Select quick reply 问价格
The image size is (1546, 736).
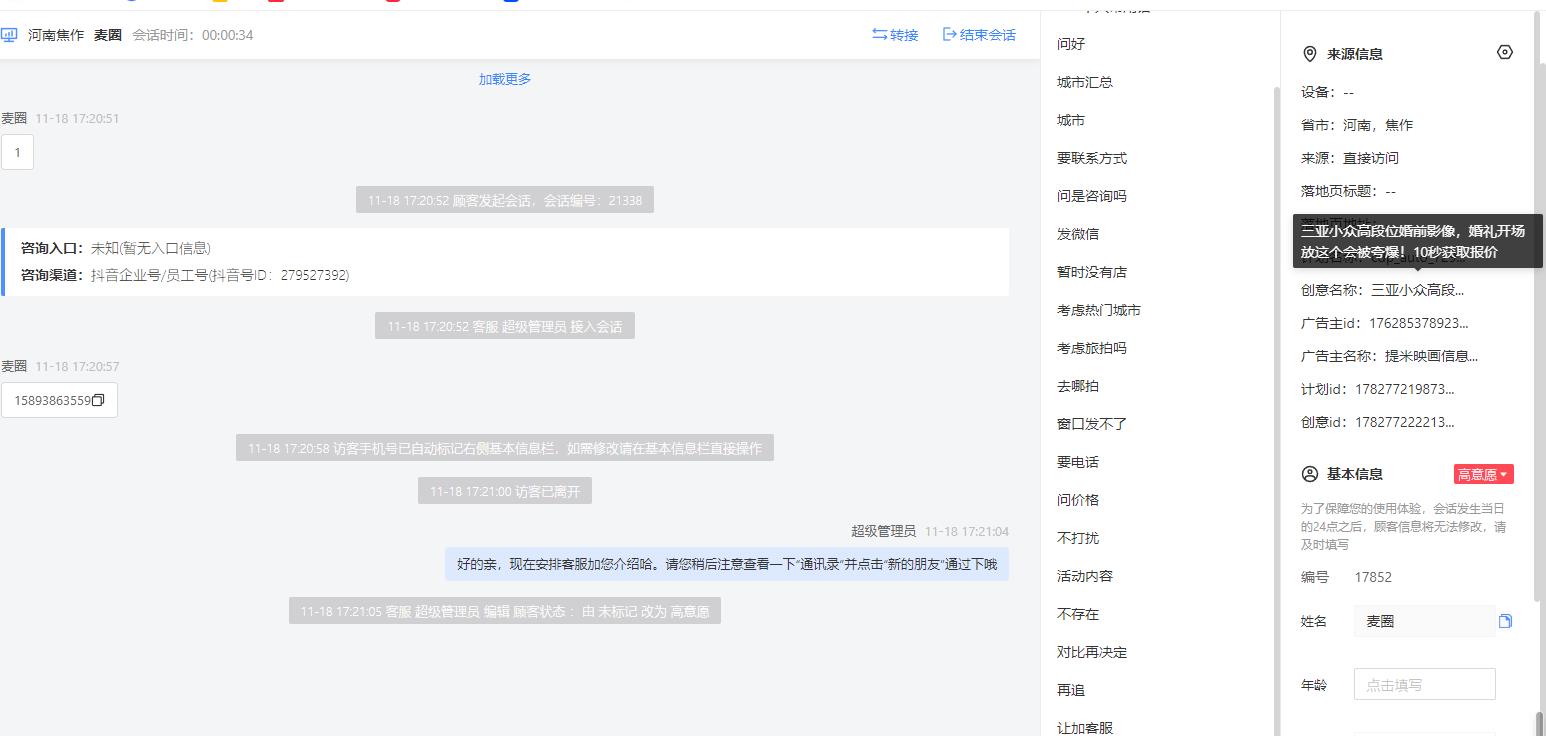(x=1078, y=500)
